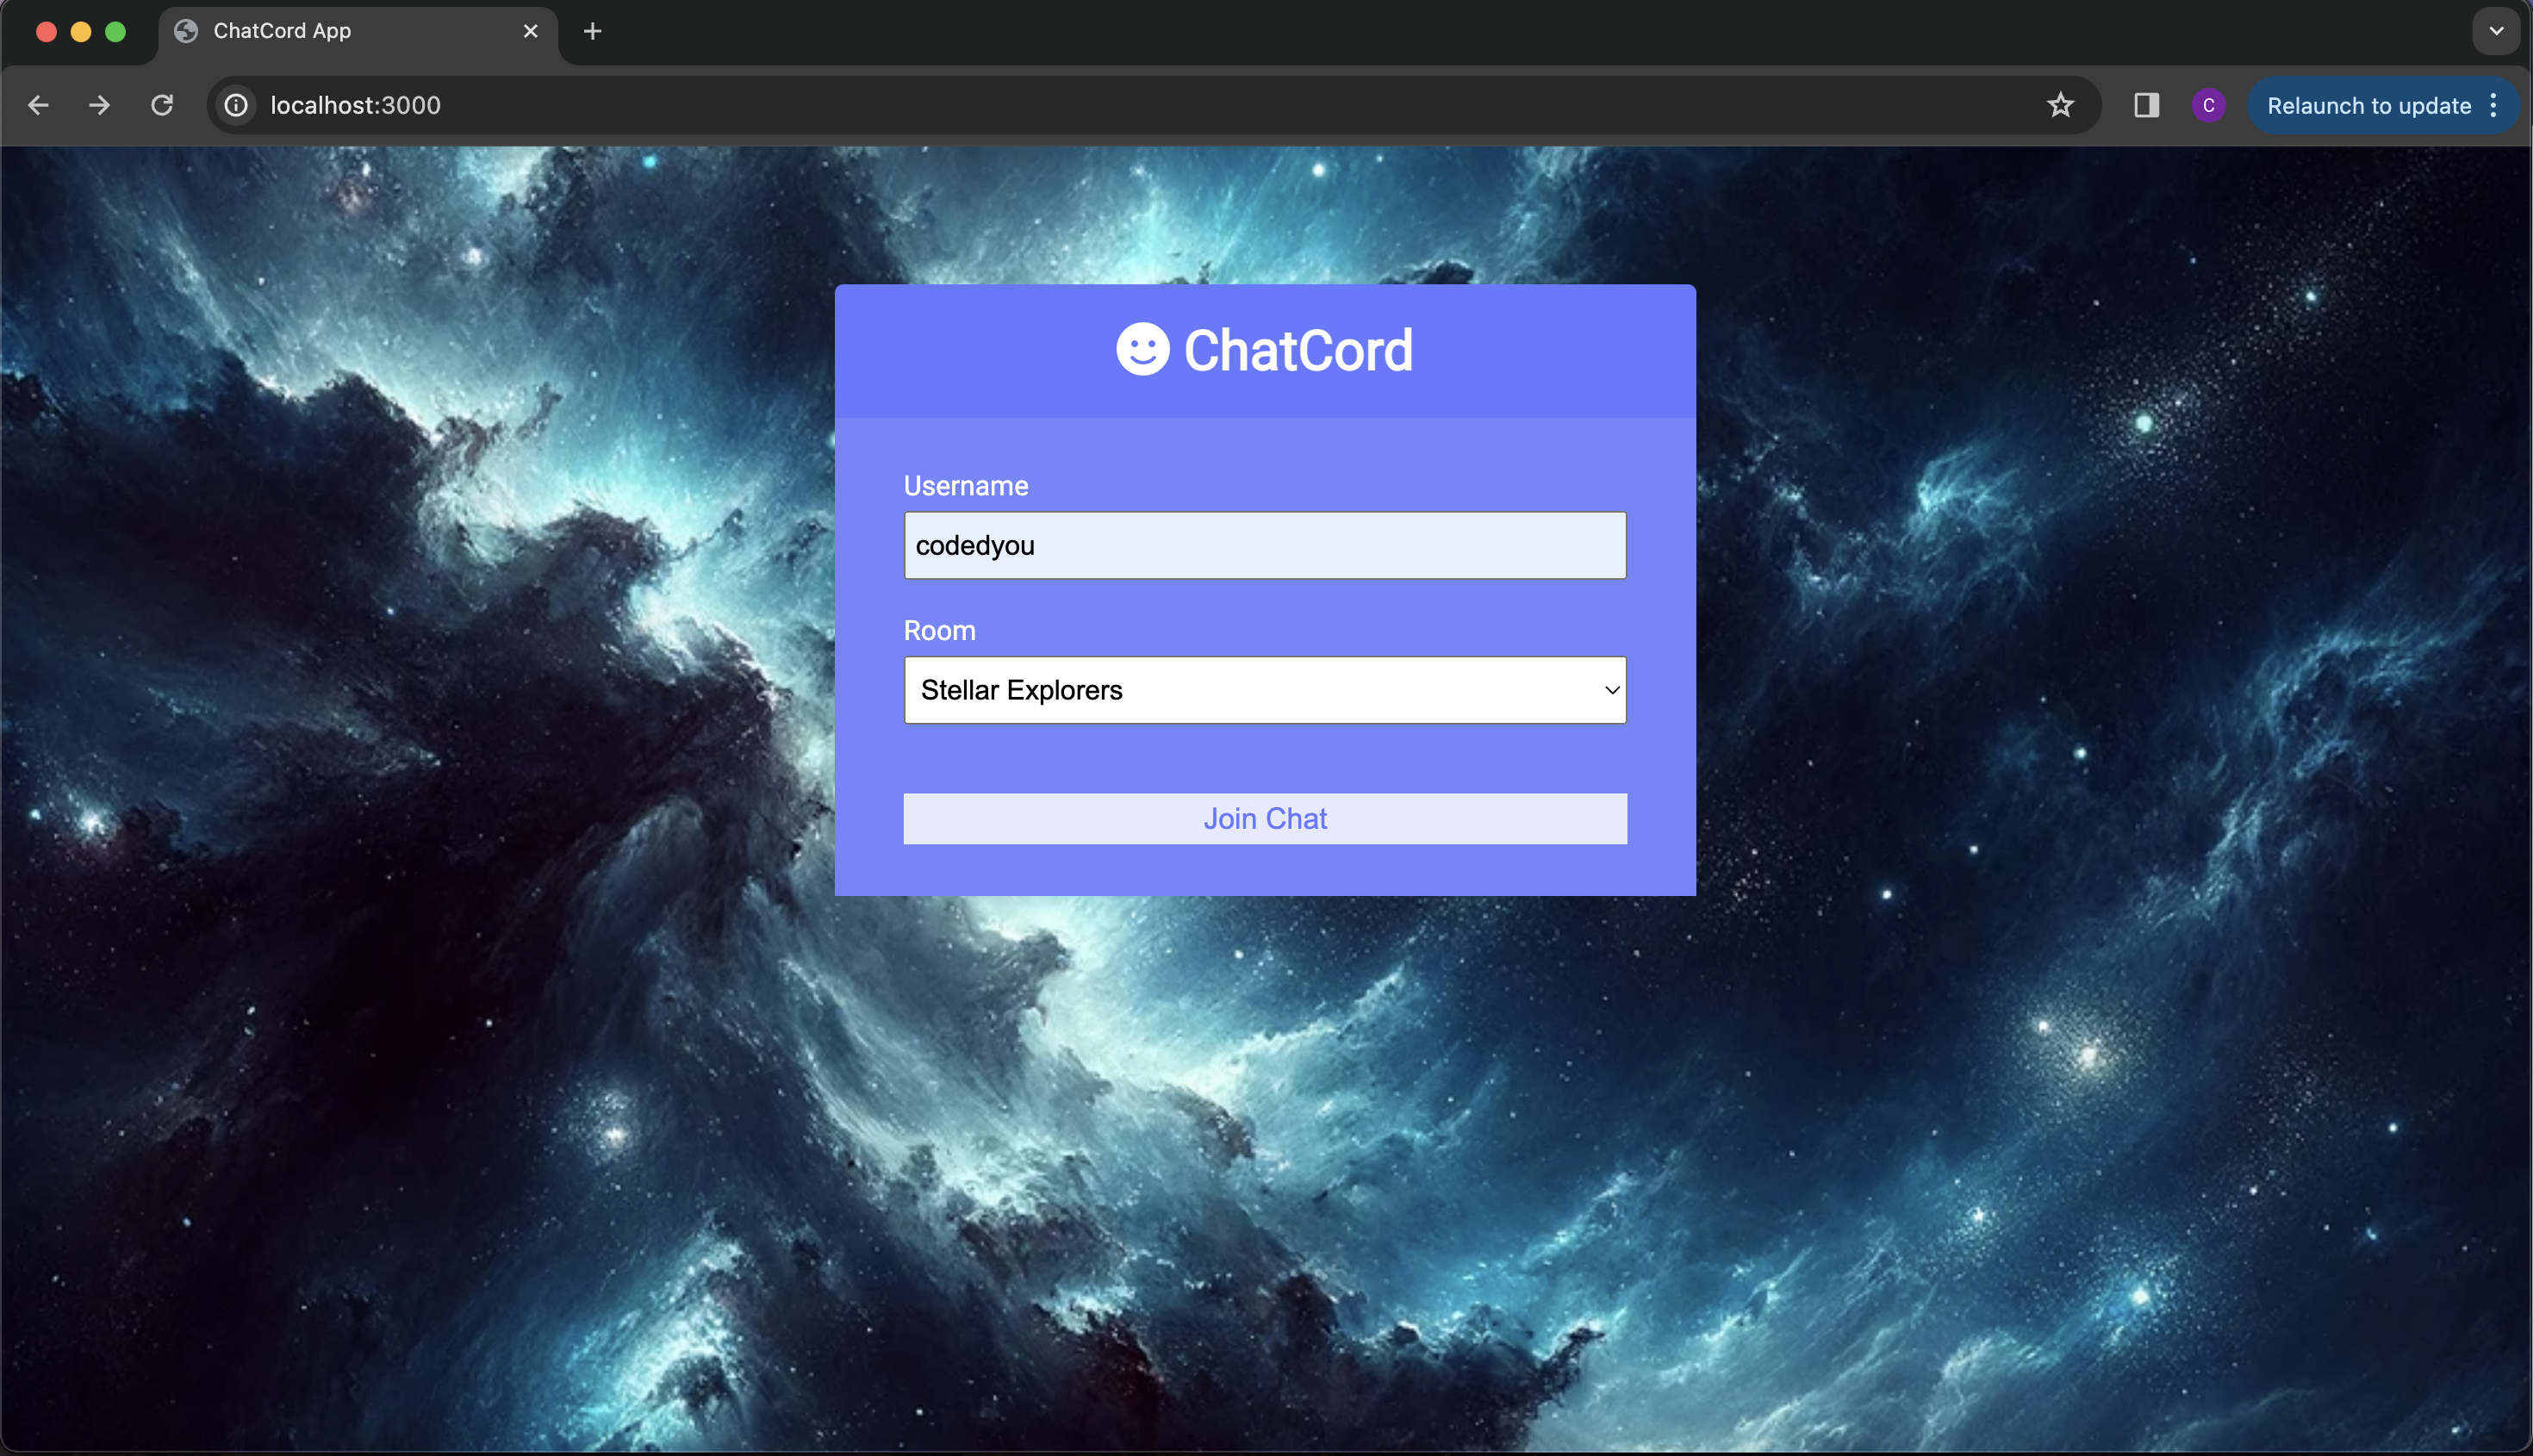Click the browser forward arrow

[99, 105]
